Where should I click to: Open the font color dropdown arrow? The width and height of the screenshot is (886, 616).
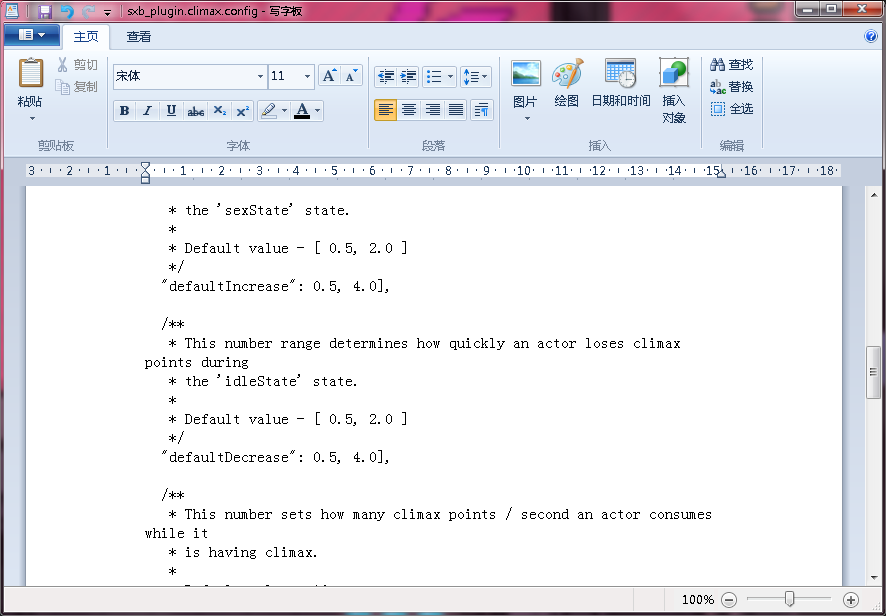[x=318, y=111]
